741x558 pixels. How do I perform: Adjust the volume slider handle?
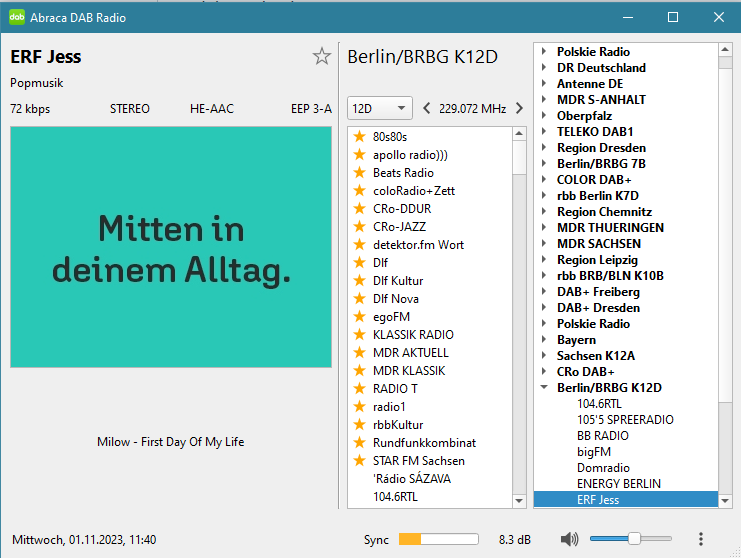(x=633, y=539)
